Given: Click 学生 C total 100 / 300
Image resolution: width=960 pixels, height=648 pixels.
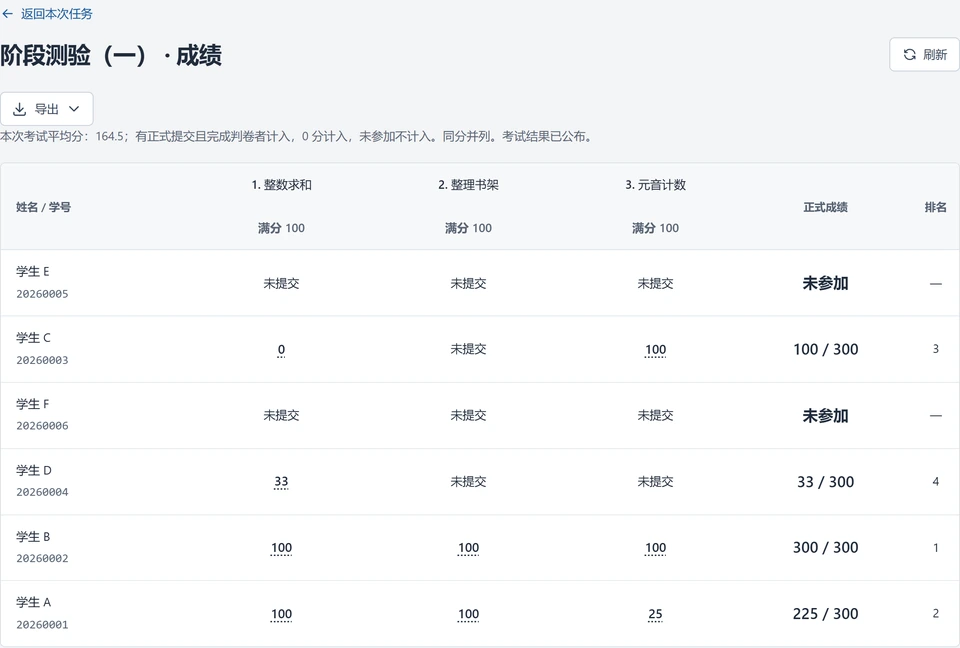Looking at the screenshot, I should point(825,349).
